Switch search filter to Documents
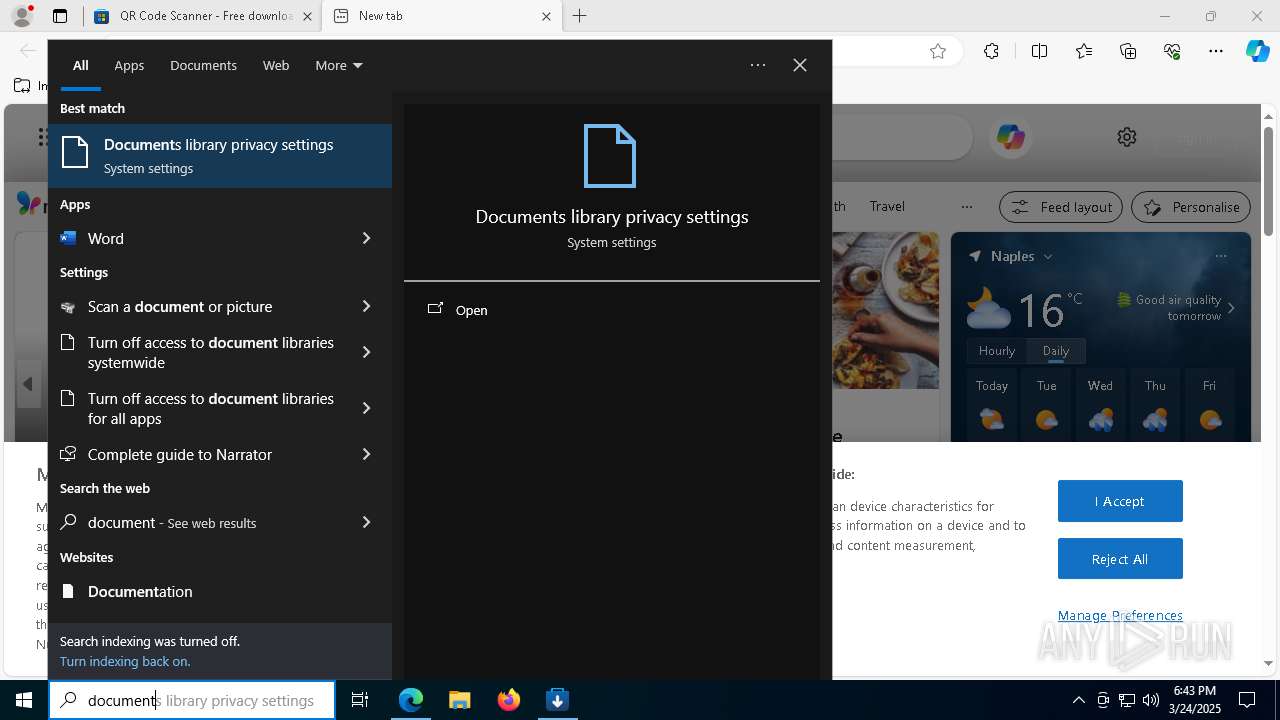Image resolution: width=1280 pixels, height=720 pixels. coord(203,65)
